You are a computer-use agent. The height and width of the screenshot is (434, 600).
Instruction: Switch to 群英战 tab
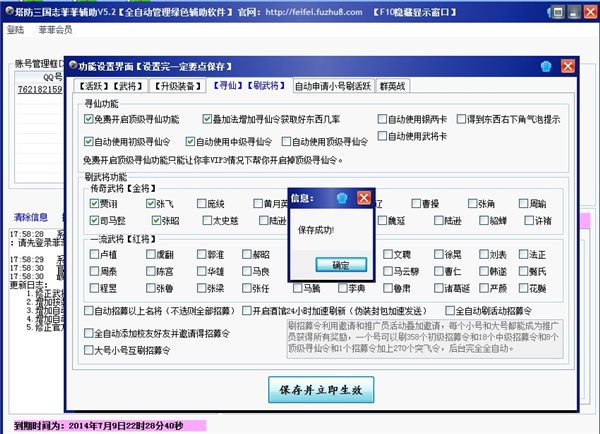[392, 86]
